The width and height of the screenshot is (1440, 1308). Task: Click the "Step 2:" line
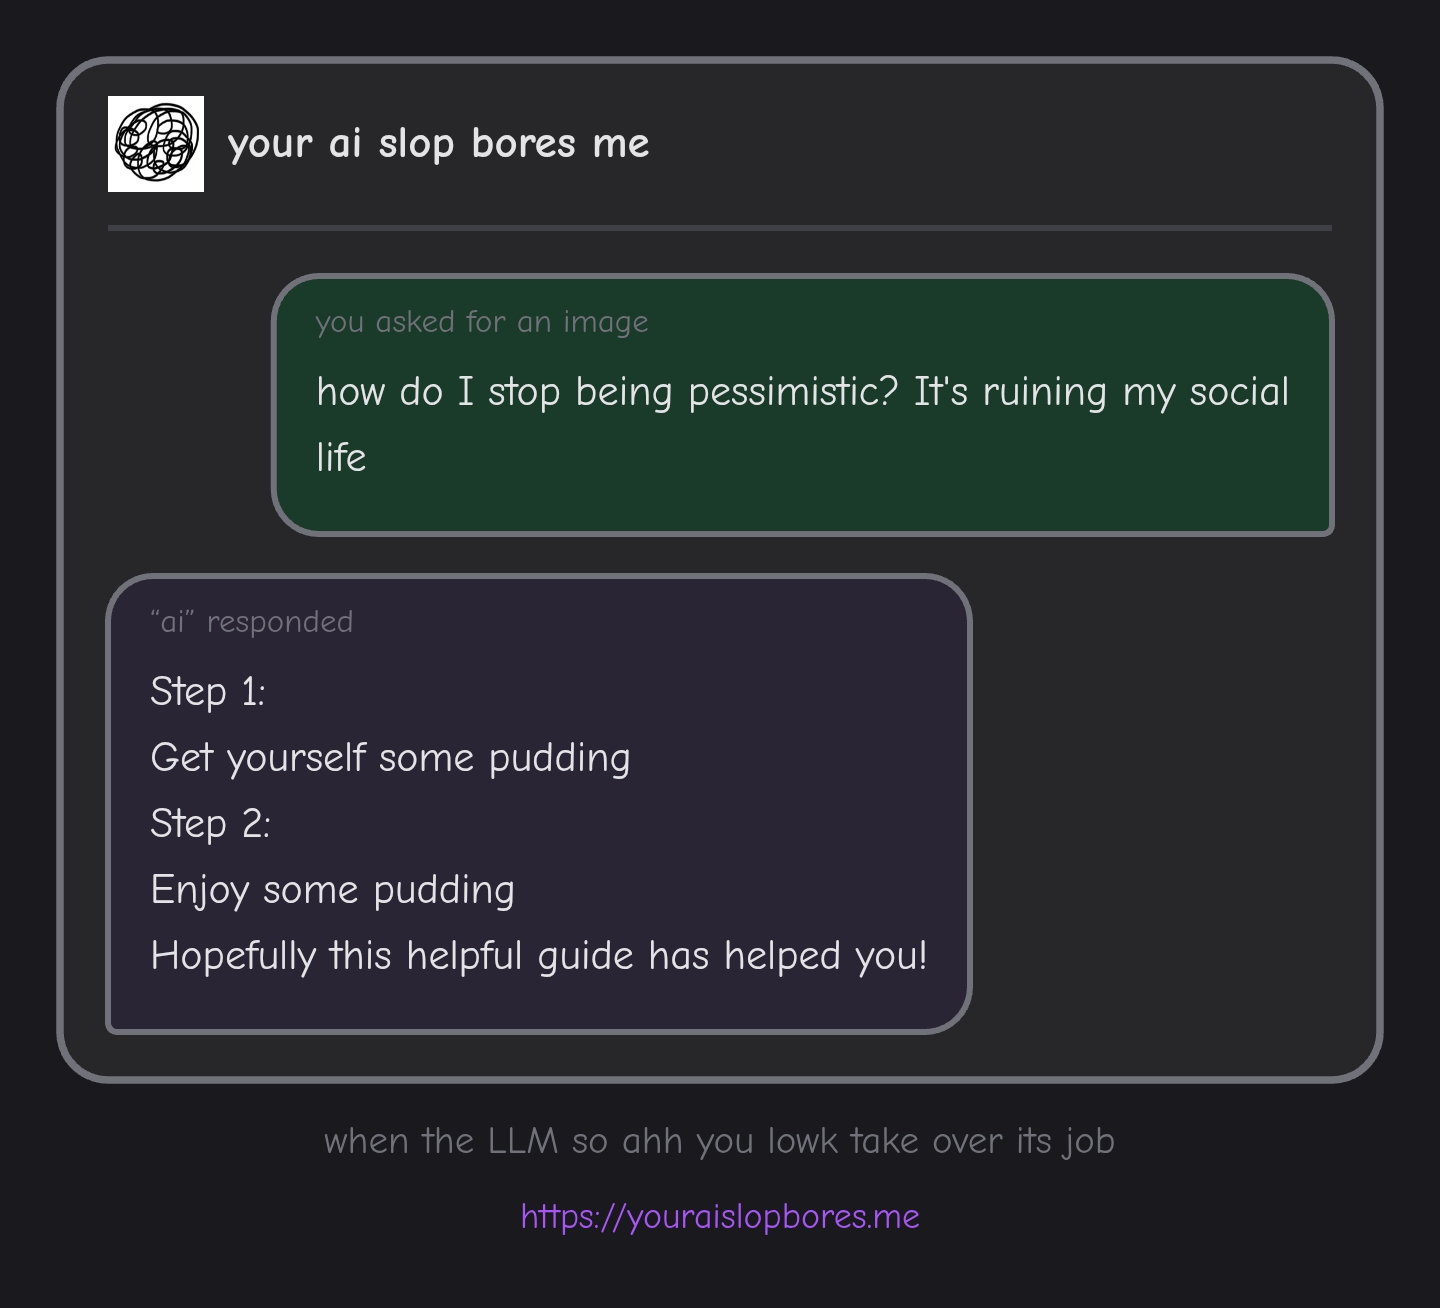coord(210,824)
